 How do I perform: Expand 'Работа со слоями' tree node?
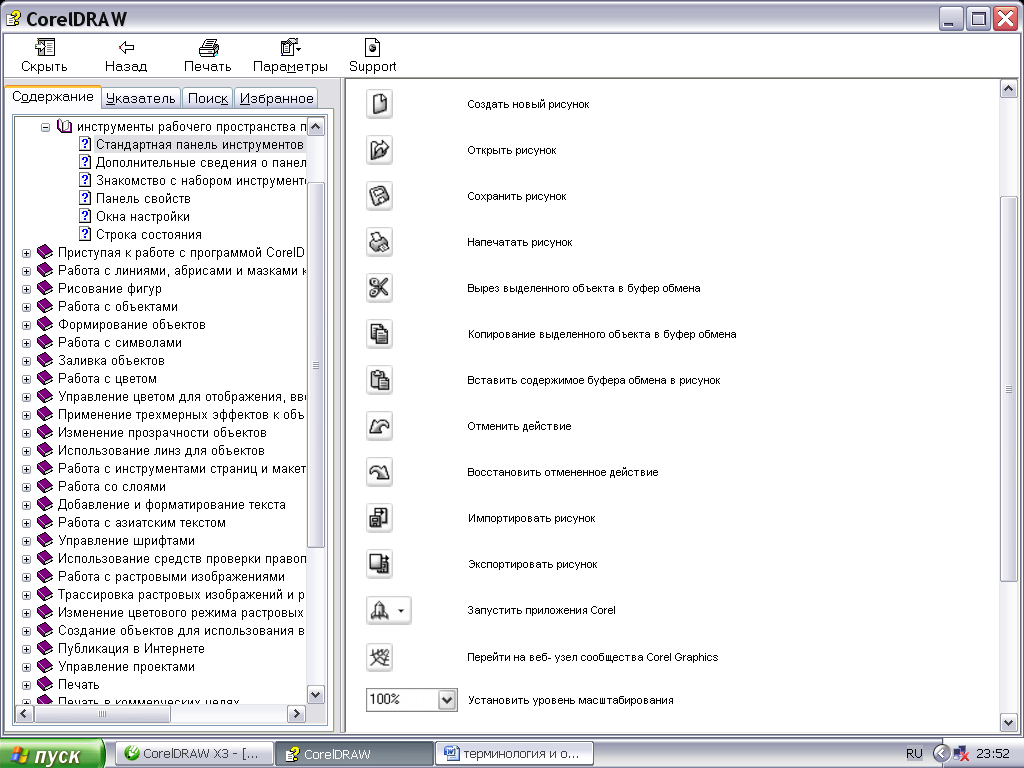[26, 487]
